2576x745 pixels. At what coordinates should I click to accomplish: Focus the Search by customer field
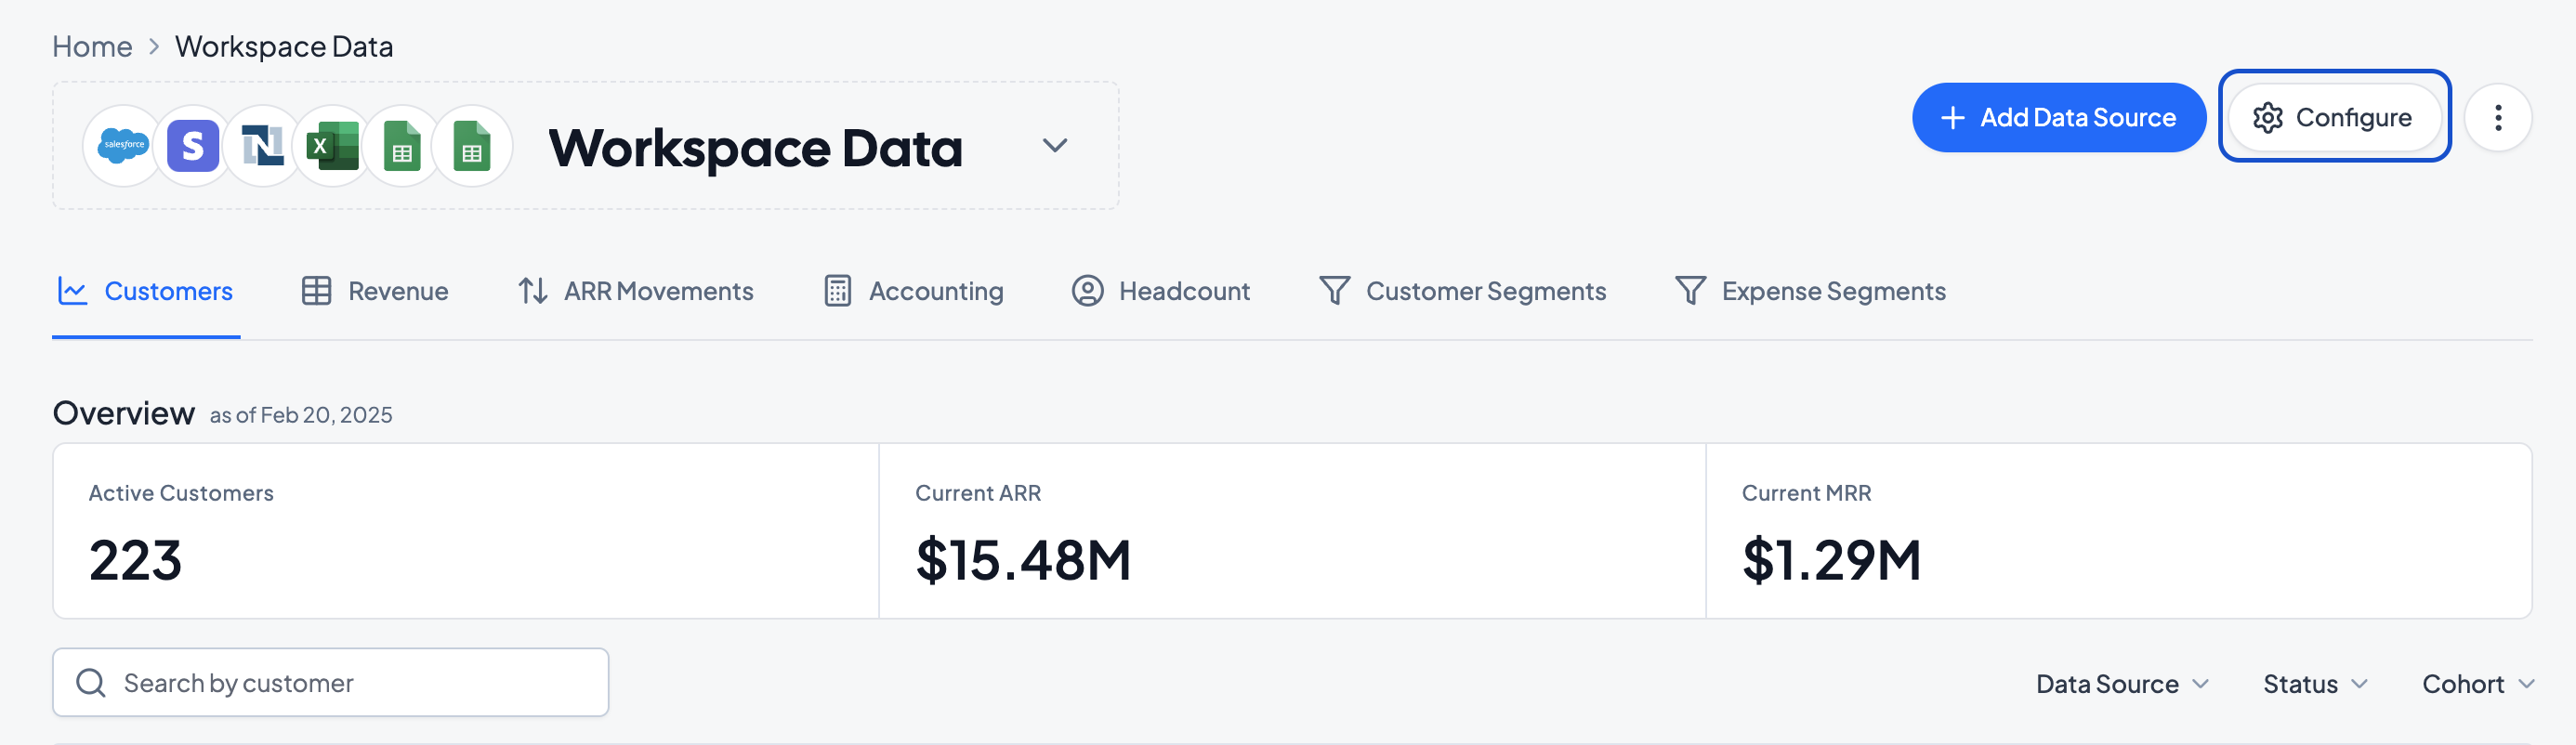350,683
